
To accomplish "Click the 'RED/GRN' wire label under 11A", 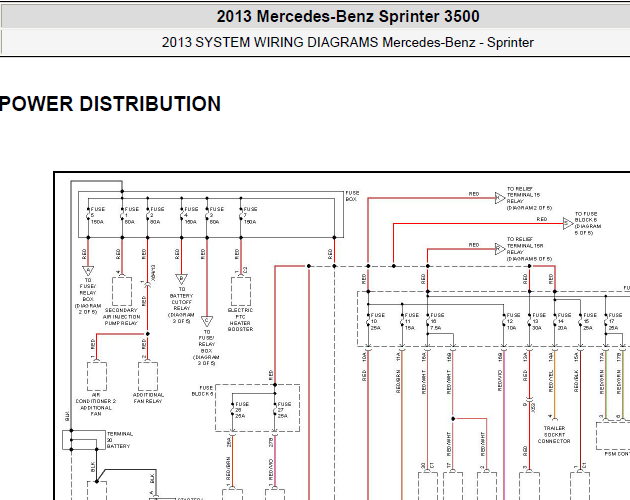I will tap(398, 381).
